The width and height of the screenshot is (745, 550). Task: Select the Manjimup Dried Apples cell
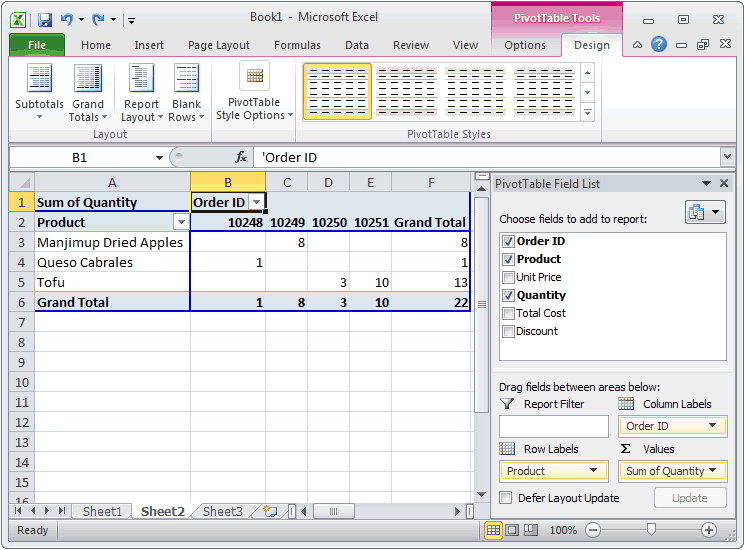tap(112, 243)
